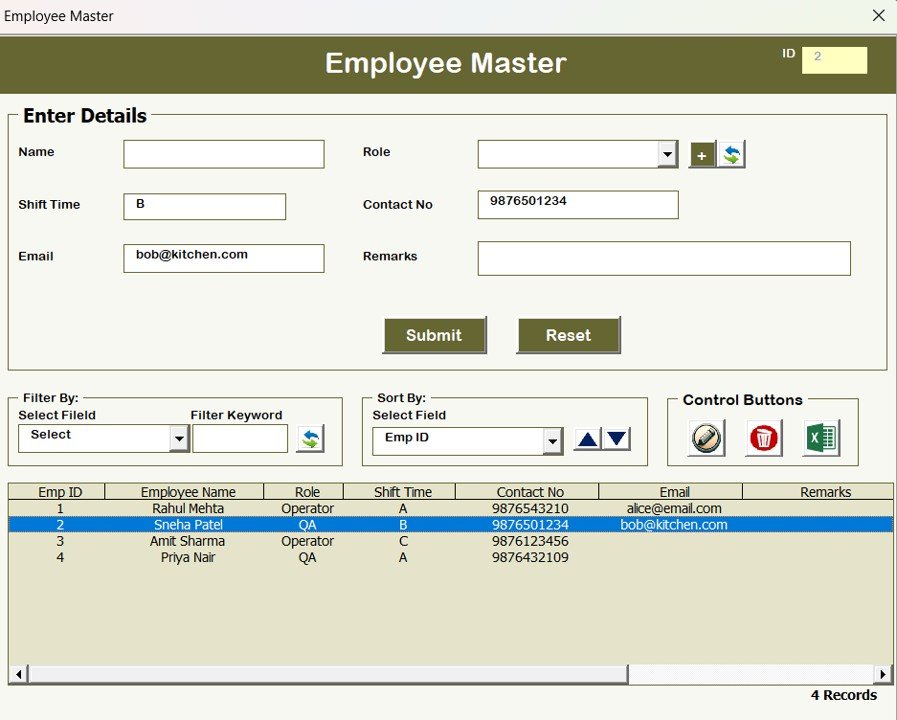Sort records descending with the down triangle
Image resolution: width=897 pixels, height=720 pixels.
614,439
